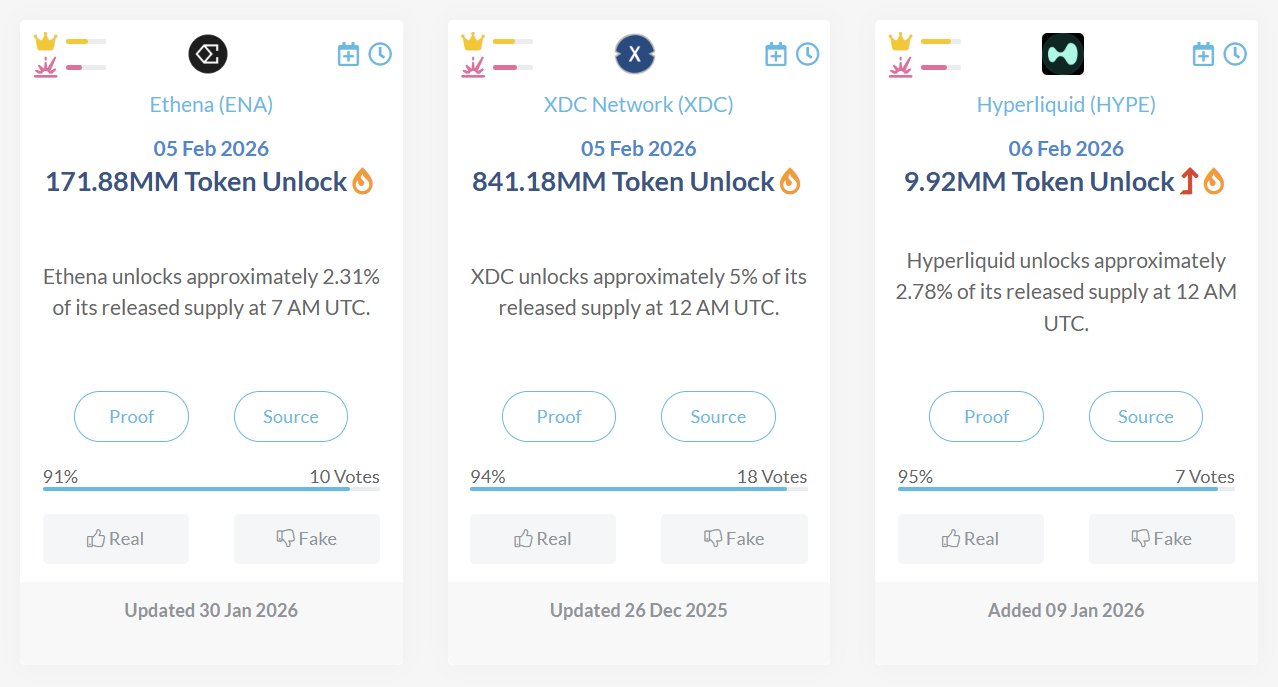Click the clock icon on XDC card
1278x687 pixels.
click(808, 54)
